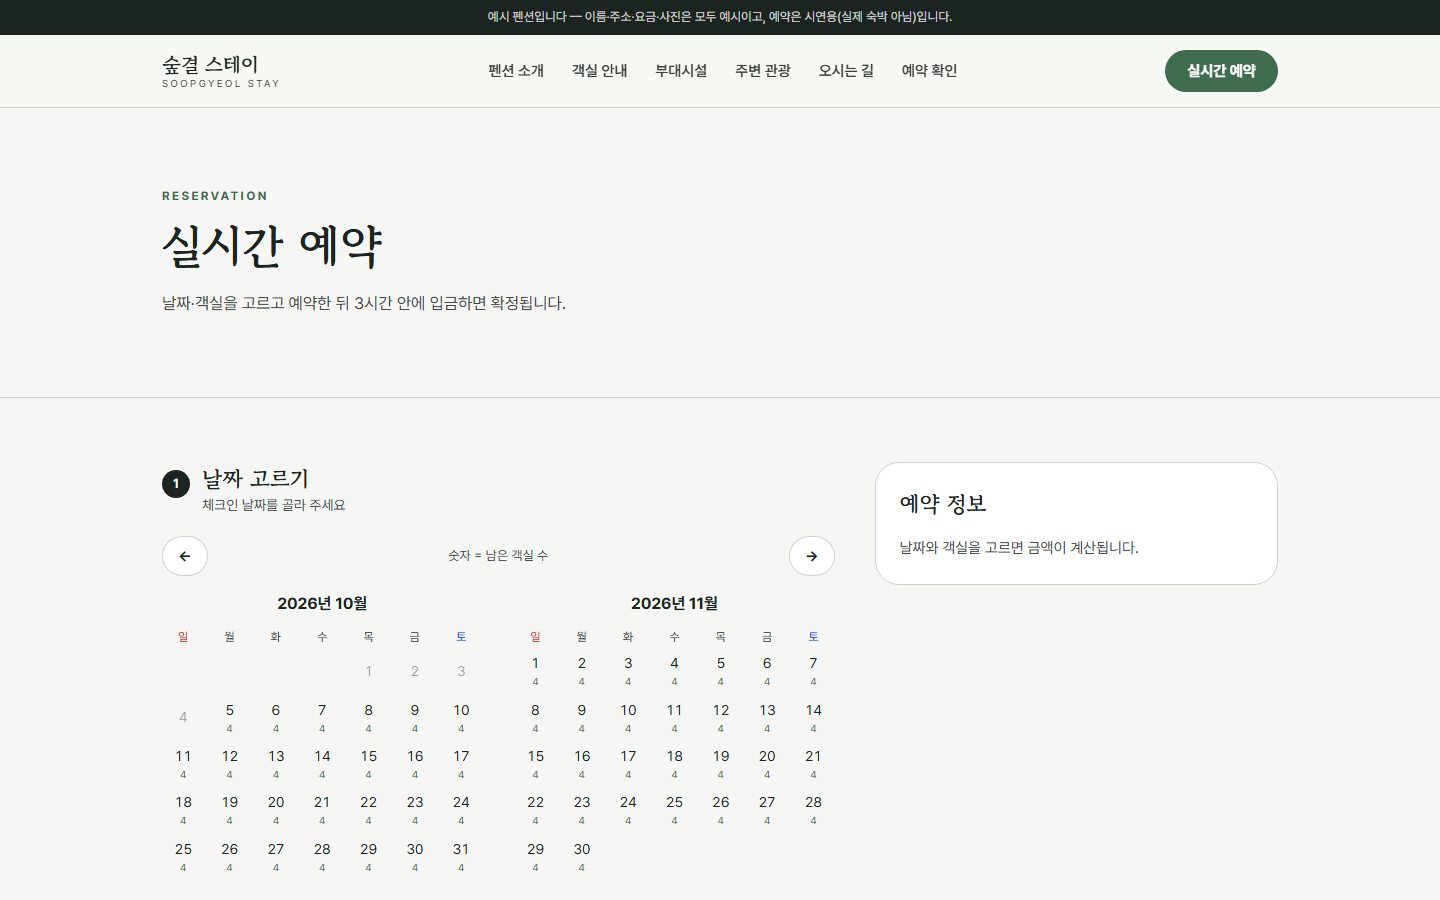Open the 예약 확인 page
Image resolution: width=1440 pixels, height=900 pixels.
pyautogui.click(x=930, y=71)
